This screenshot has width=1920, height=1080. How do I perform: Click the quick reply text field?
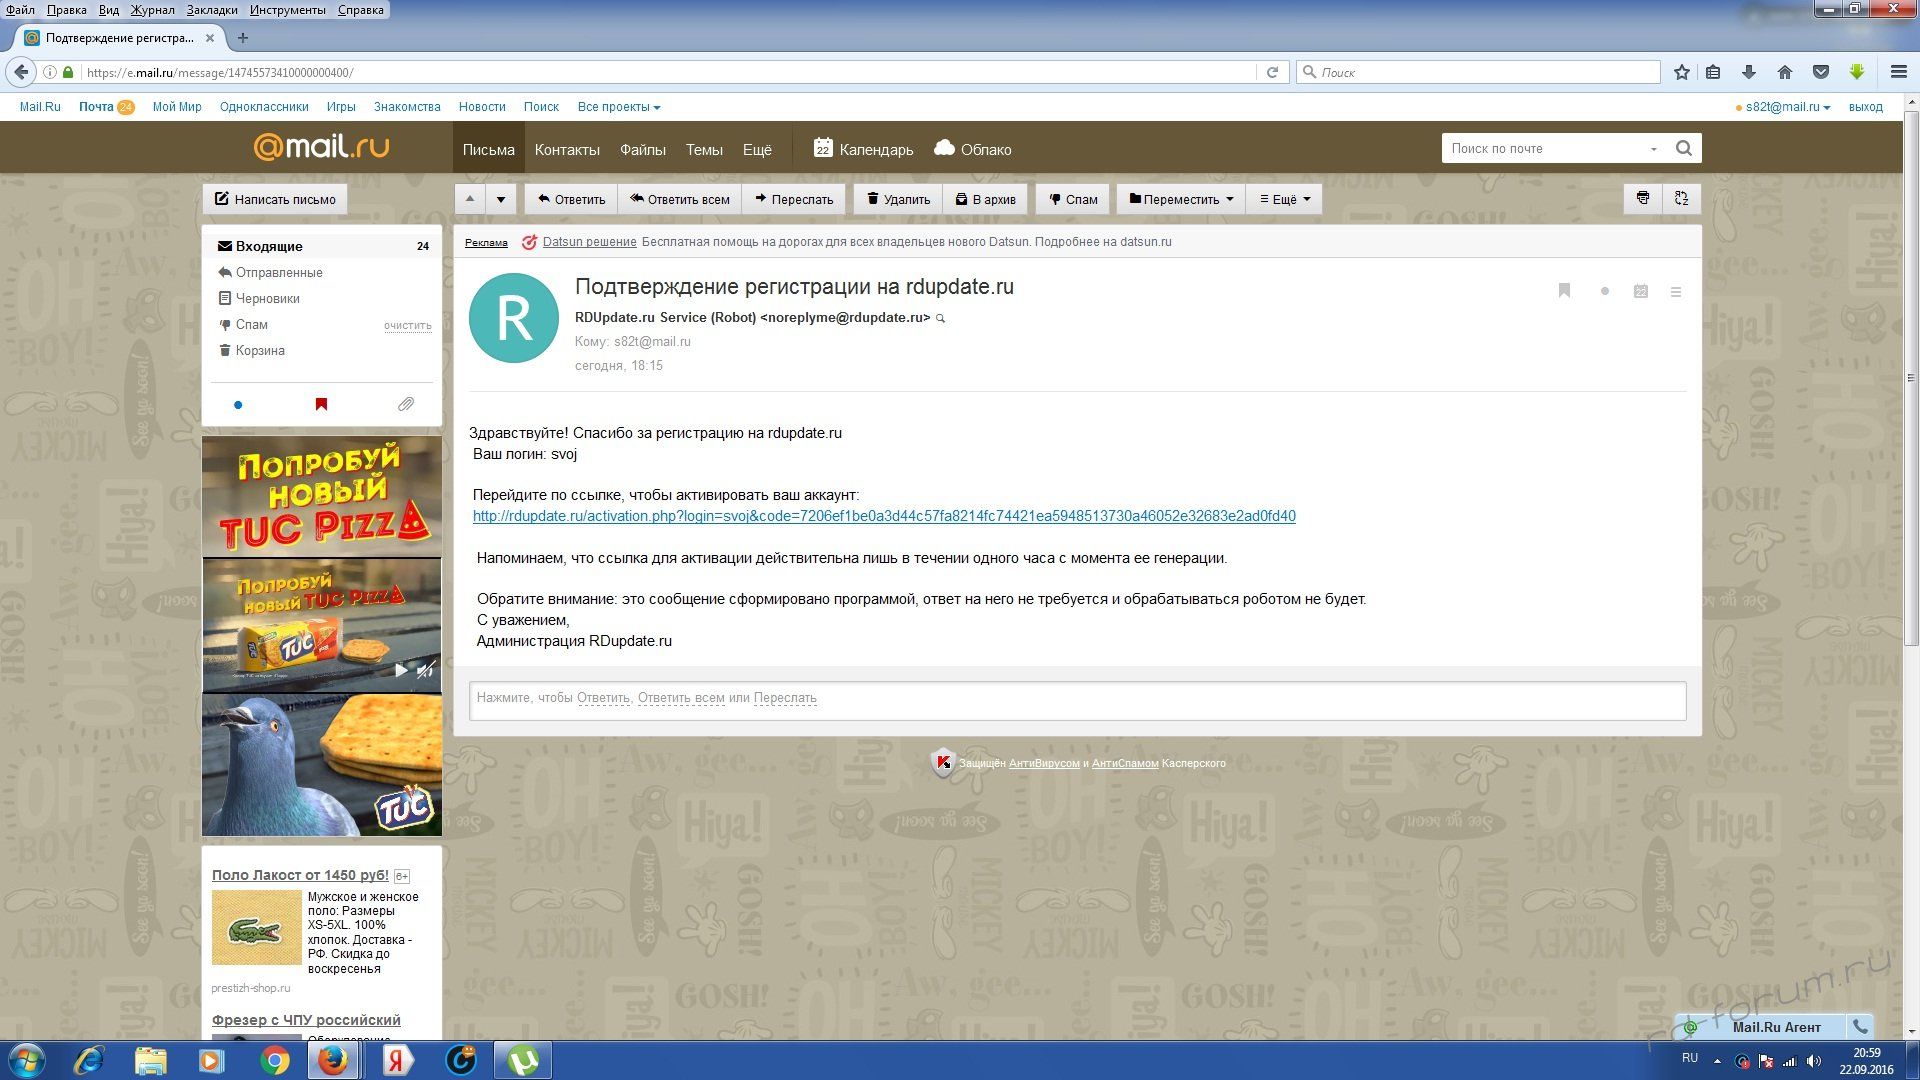(x=1078, y=698)
